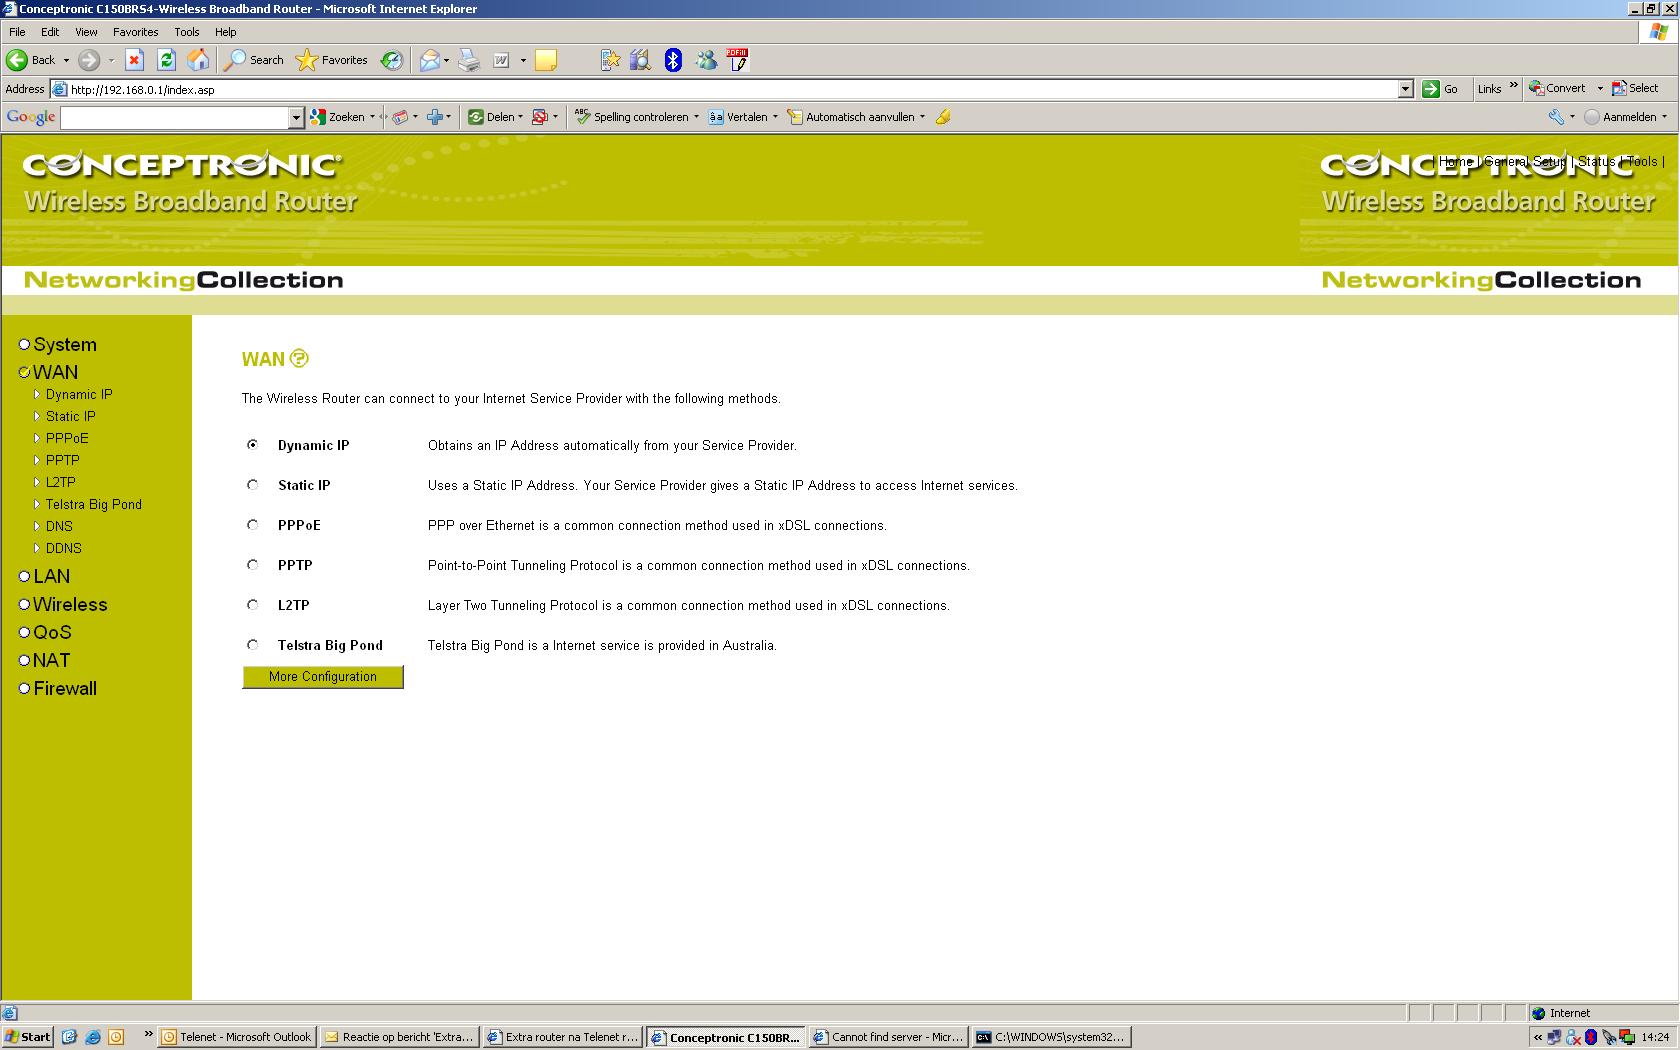The width and height of the screenshot is (1680, 1050).
Task: Open the Back button history dropdown
Action: [x=66, y=60]
